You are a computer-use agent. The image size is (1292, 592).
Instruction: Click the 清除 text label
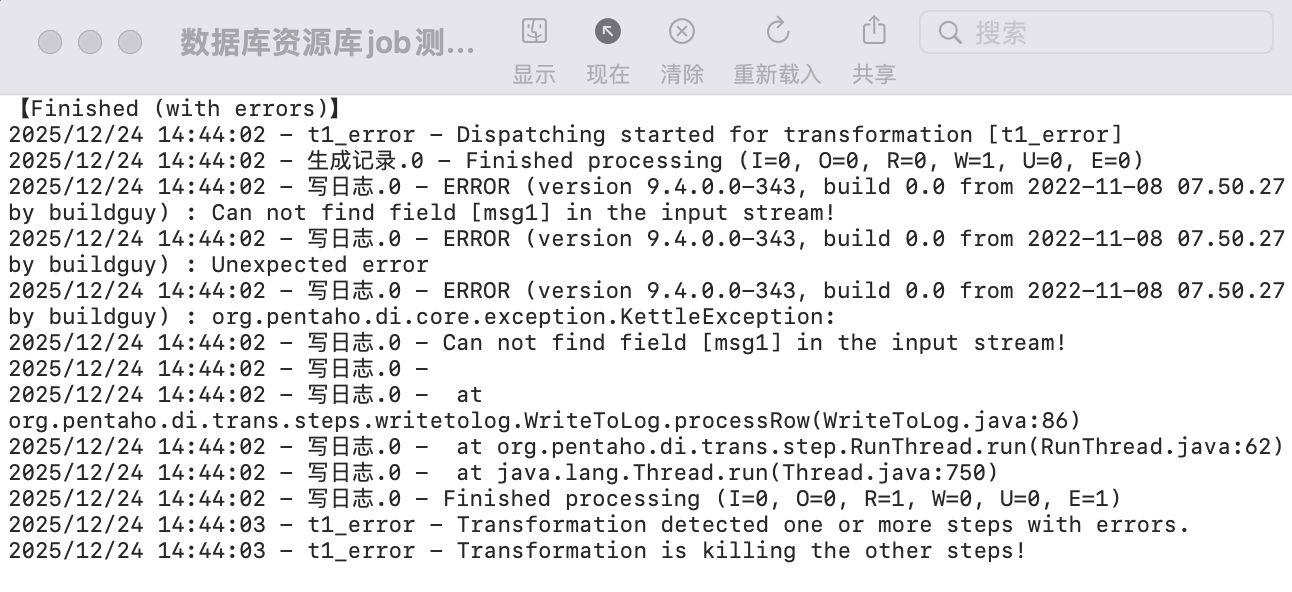(x=682, y=74)
